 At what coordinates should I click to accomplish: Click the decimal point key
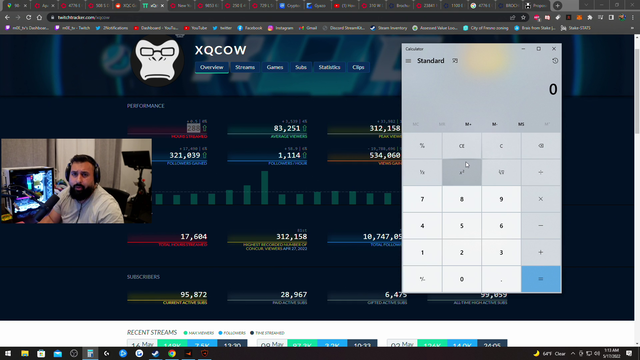tap(501, 279)
